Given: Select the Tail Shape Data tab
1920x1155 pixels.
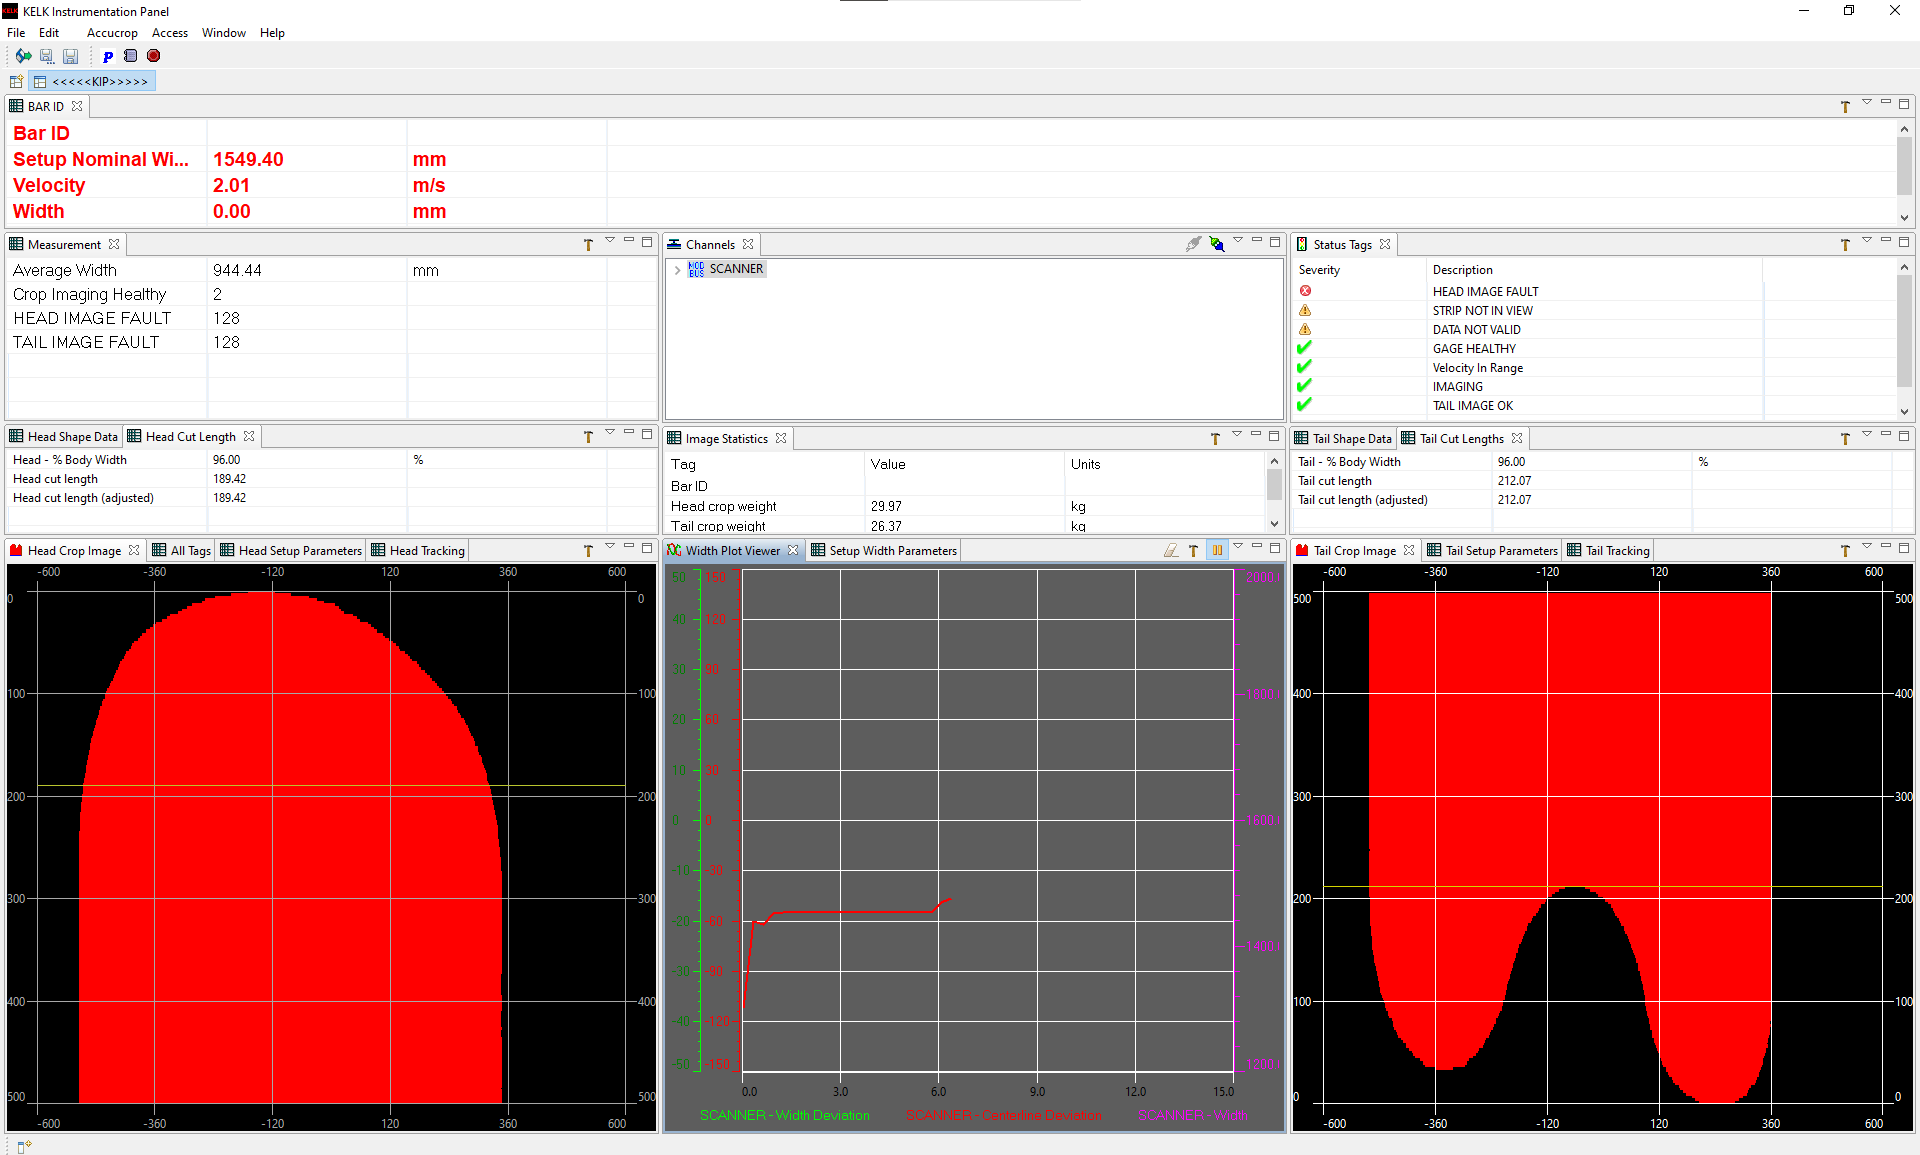Looking at the screenshot, I should pos(1343,439).
